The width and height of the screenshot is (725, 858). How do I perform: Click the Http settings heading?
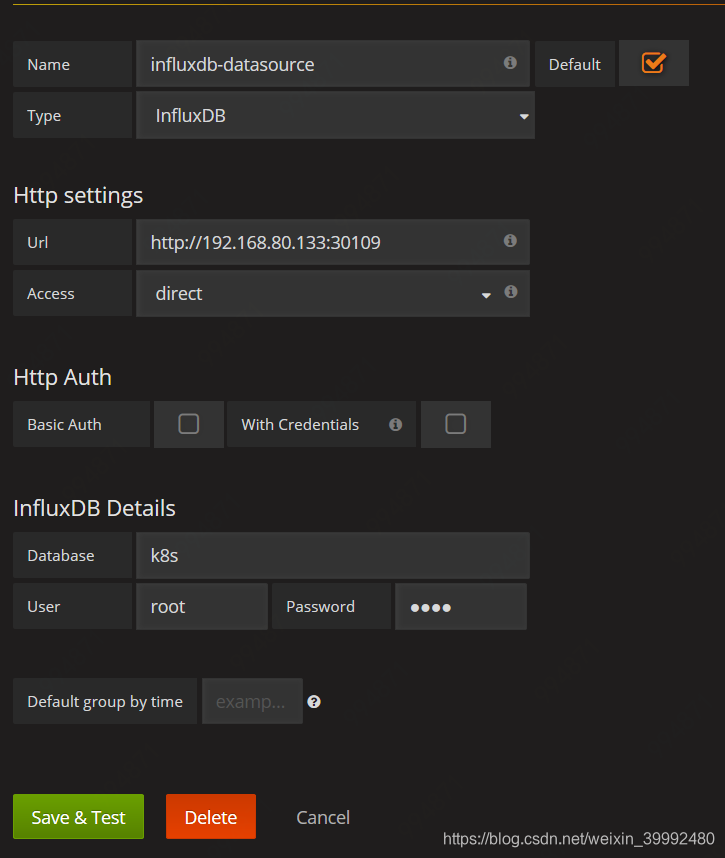[78, 195]
